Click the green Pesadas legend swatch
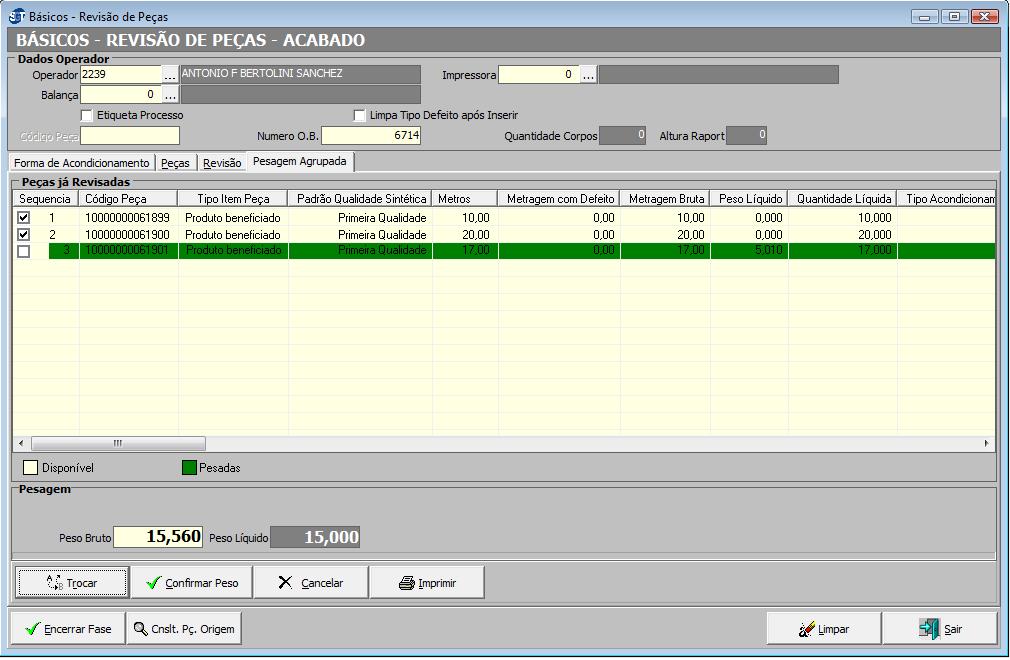 pyautogui.click(x=189, y=467)
